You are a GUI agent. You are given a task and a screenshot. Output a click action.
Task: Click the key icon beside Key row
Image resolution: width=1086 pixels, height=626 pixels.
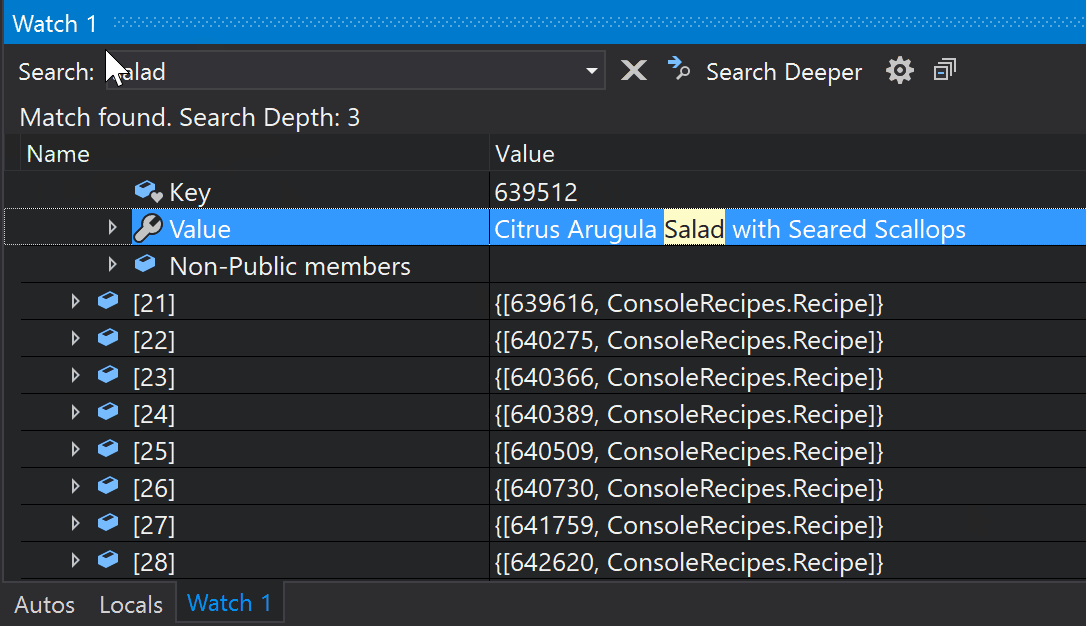click(148, 191)
